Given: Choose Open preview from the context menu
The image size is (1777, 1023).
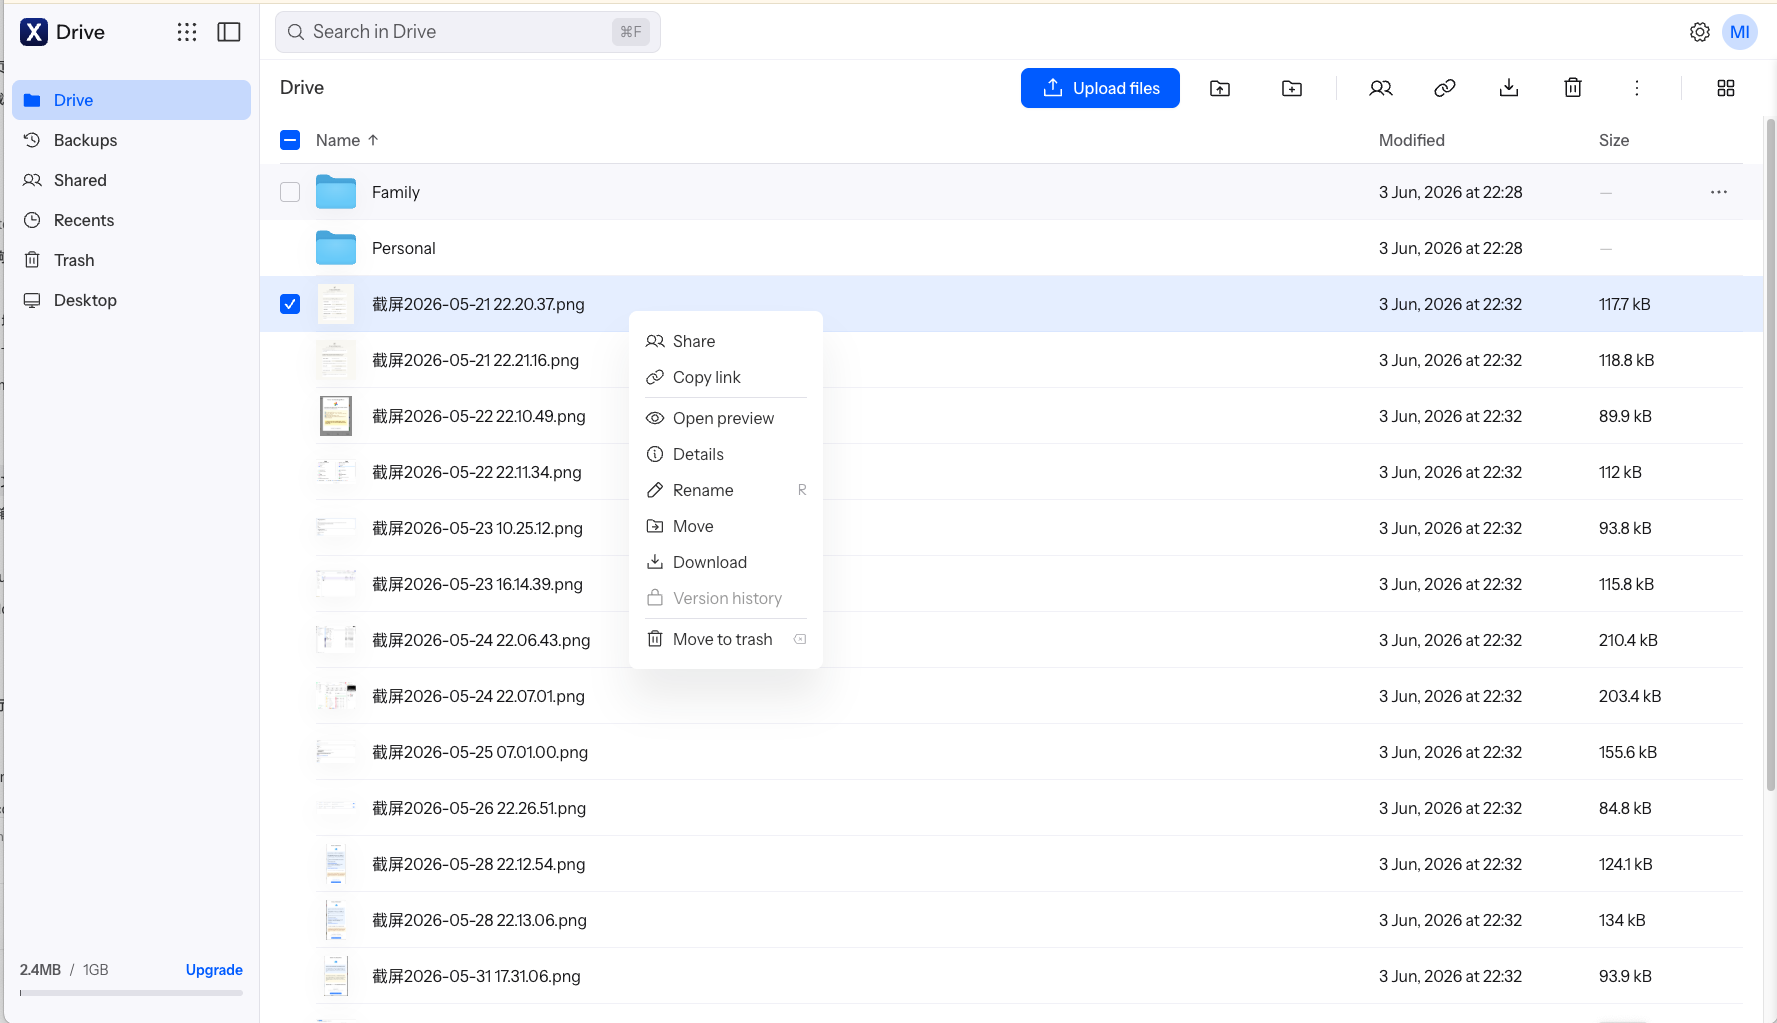Looking at the screenshot, I should (726, 418).
